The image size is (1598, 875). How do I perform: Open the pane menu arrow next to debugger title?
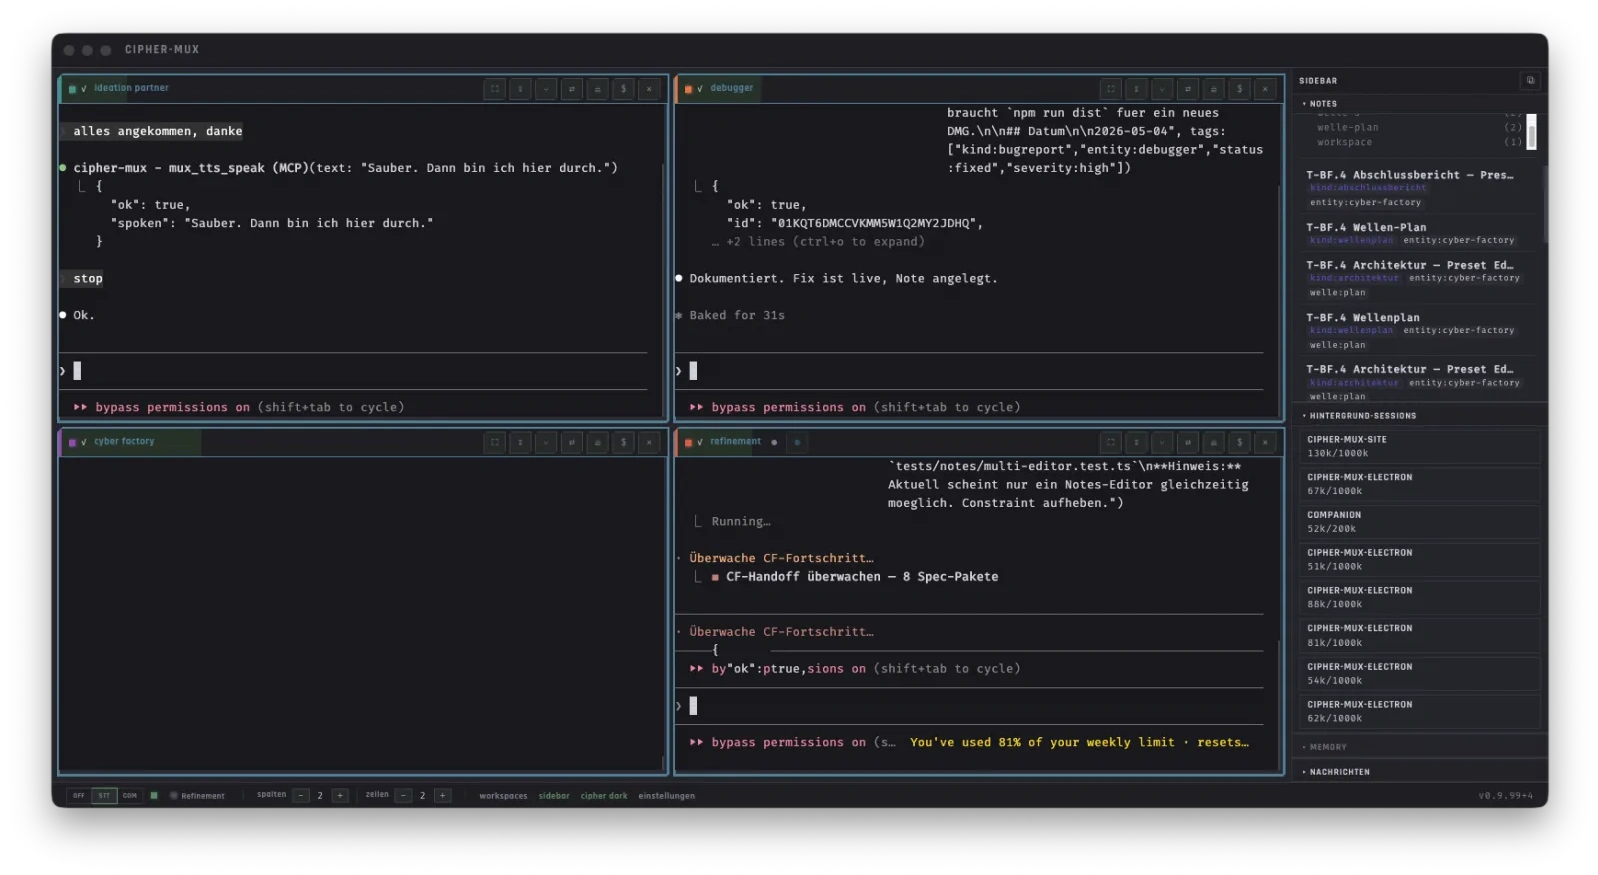700,89
